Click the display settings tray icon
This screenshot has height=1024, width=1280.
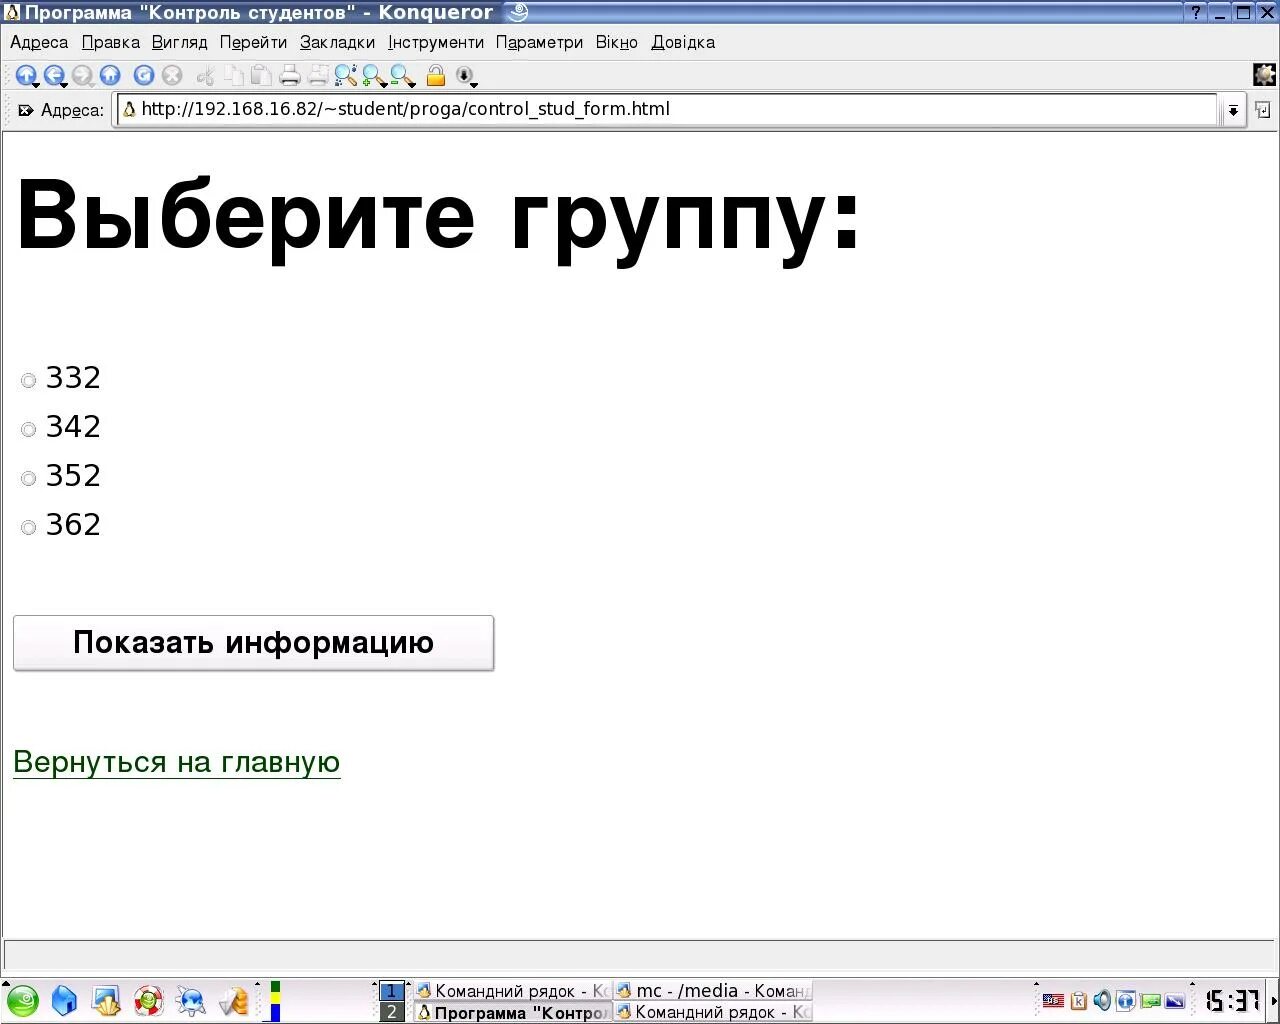(1175, 1000)
